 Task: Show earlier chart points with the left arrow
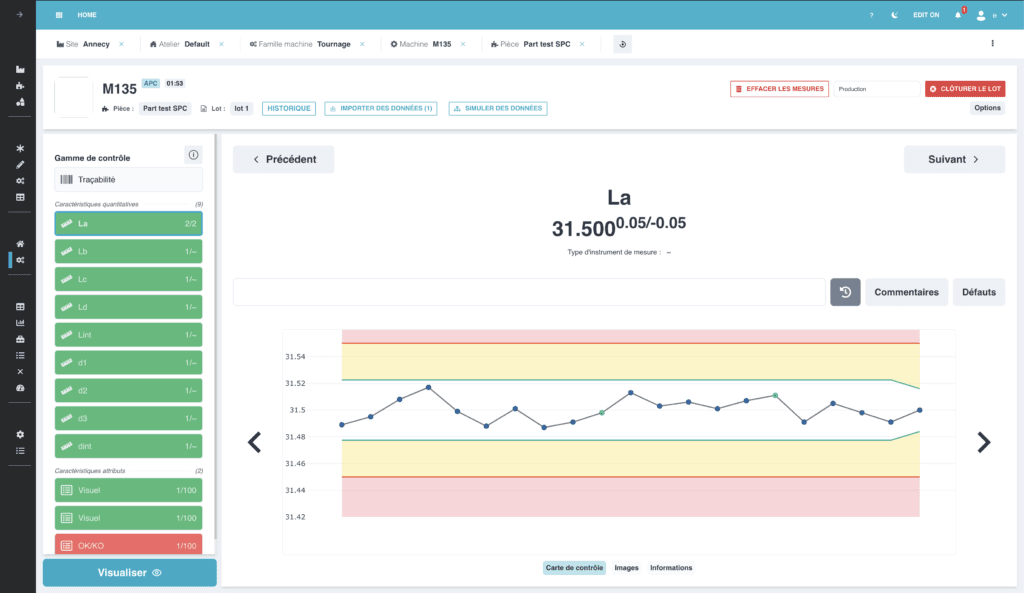(255, 442)
